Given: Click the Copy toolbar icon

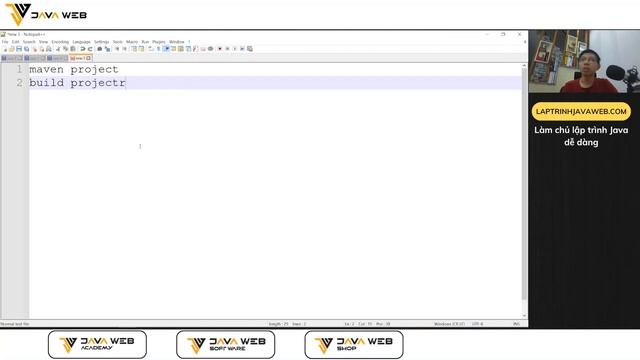Looking at the screenshot, I should pos(65,49).
